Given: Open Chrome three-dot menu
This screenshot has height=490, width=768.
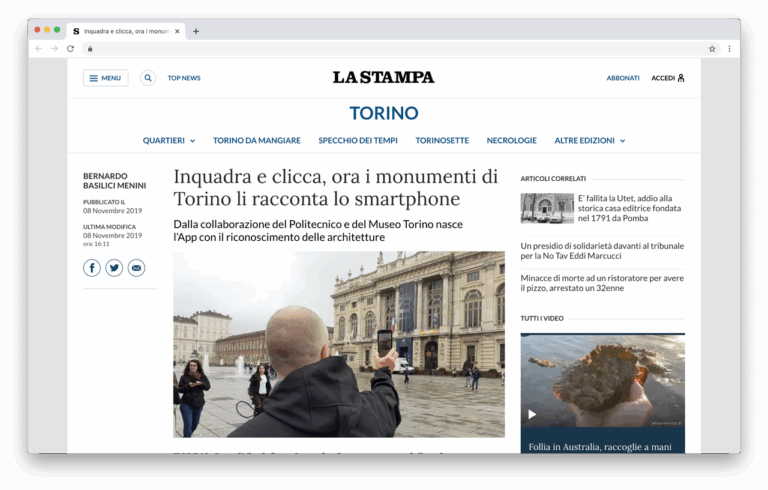Looking at the screenshot, I should (729, 48).
